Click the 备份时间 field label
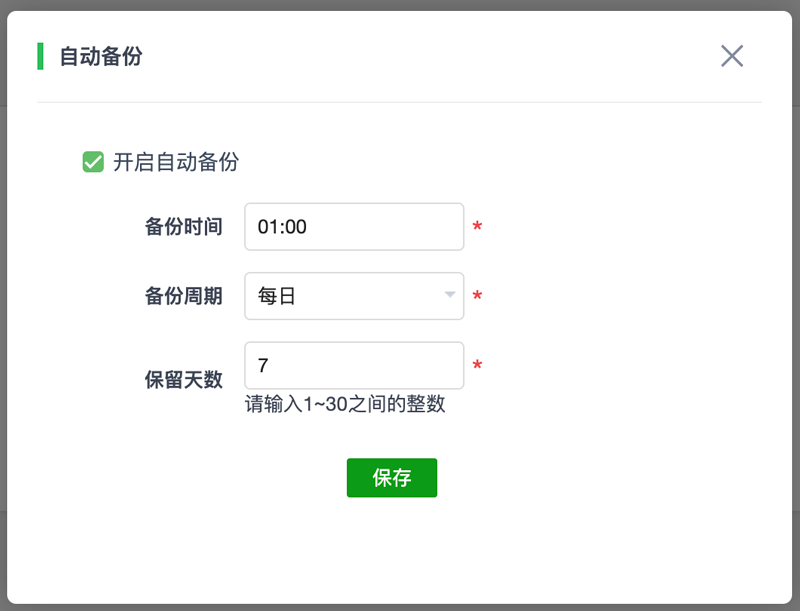Screen dimensions: 800x611 click(x=183, y=227)
